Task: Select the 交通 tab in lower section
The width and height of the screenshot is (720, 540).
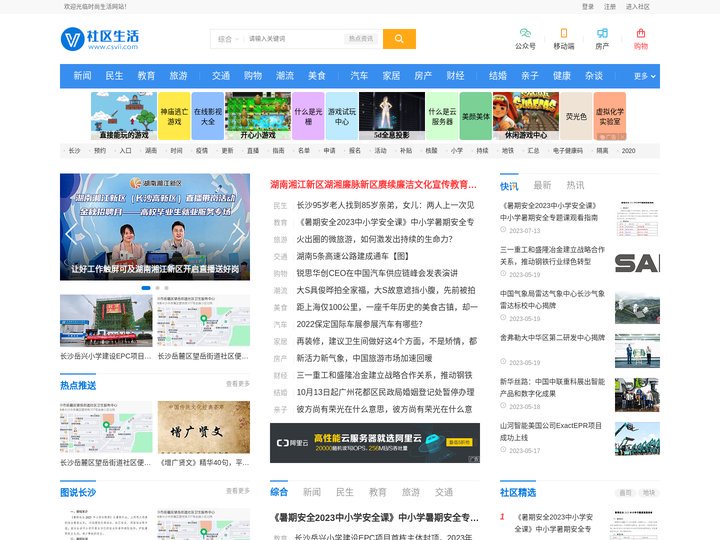Action: tap(444, 492)
